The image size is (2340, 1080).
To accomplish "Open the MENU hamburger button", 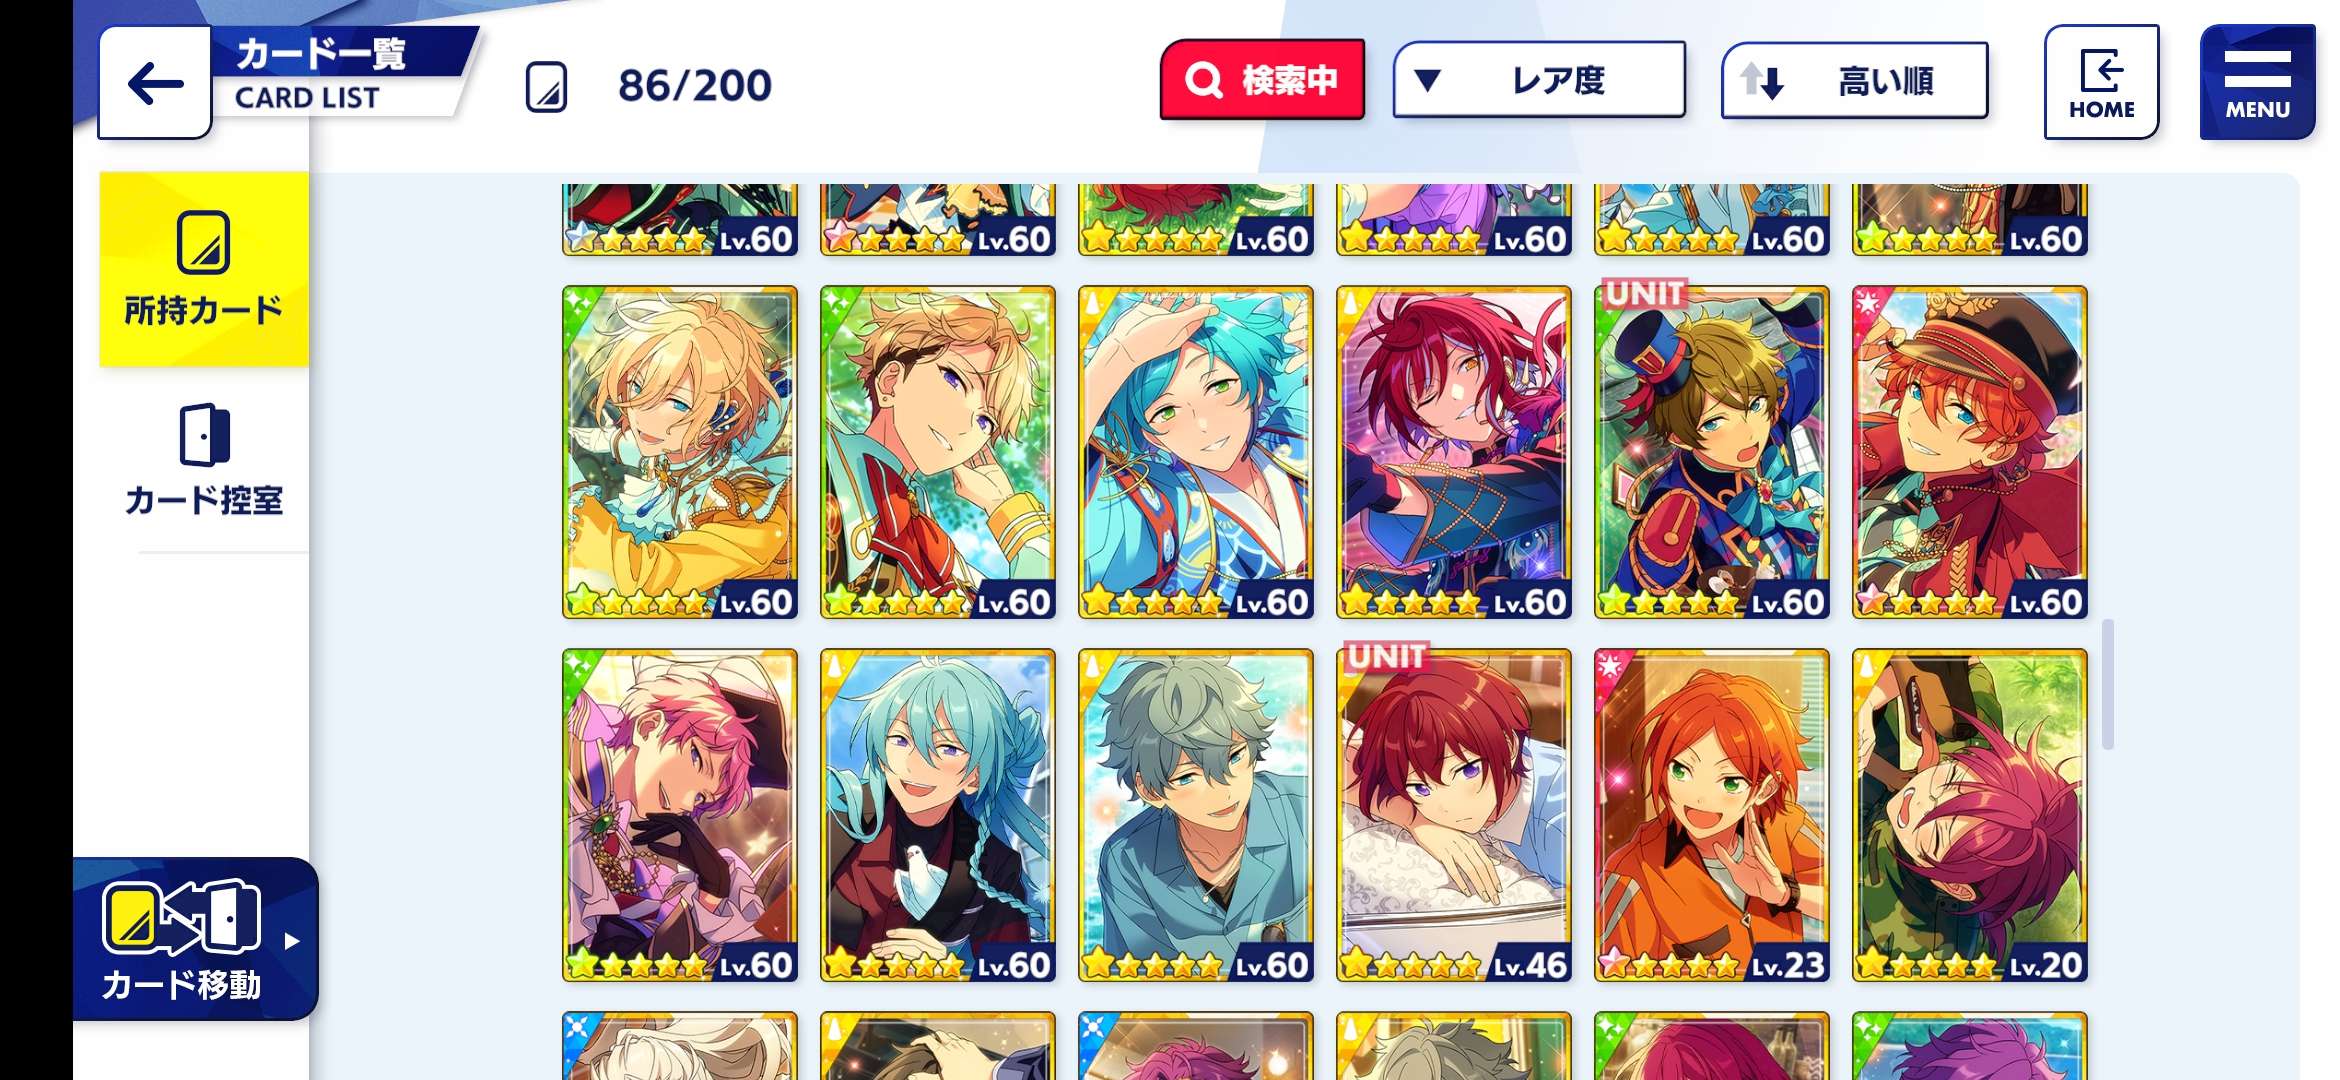I will point(2257,82).
